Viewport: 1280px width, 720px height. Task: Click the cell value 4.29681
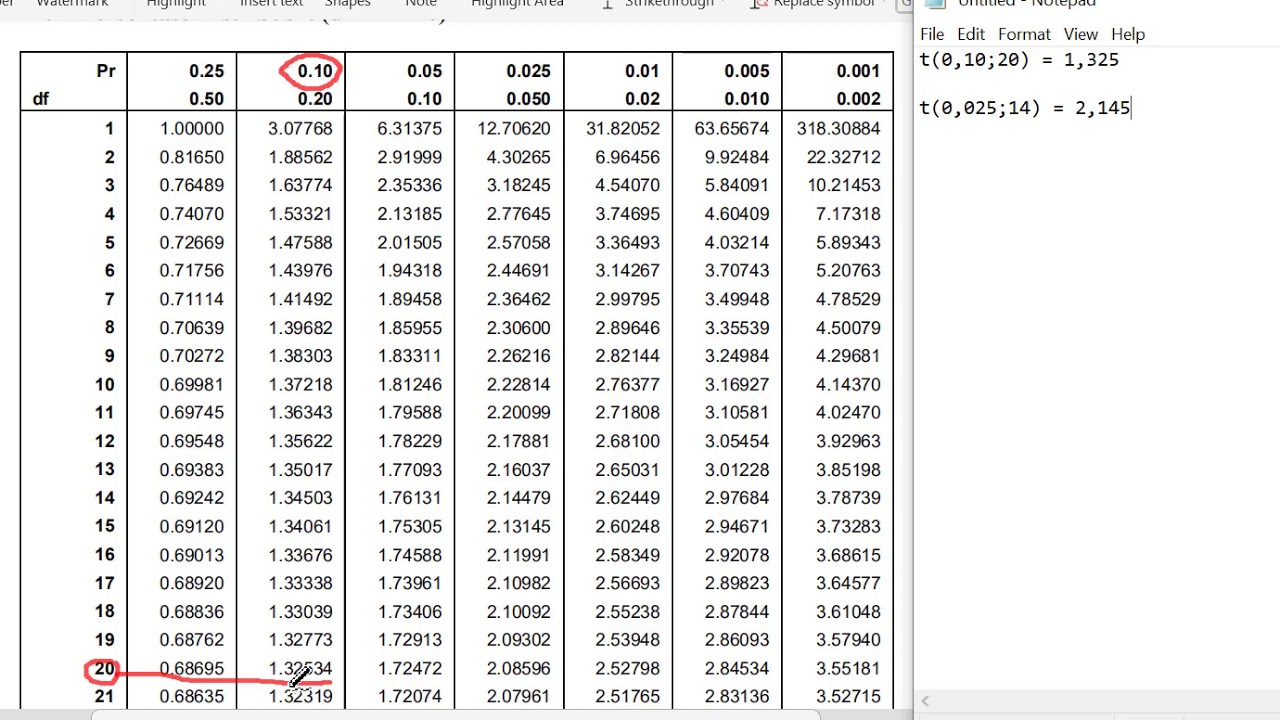tap(848, 355)
